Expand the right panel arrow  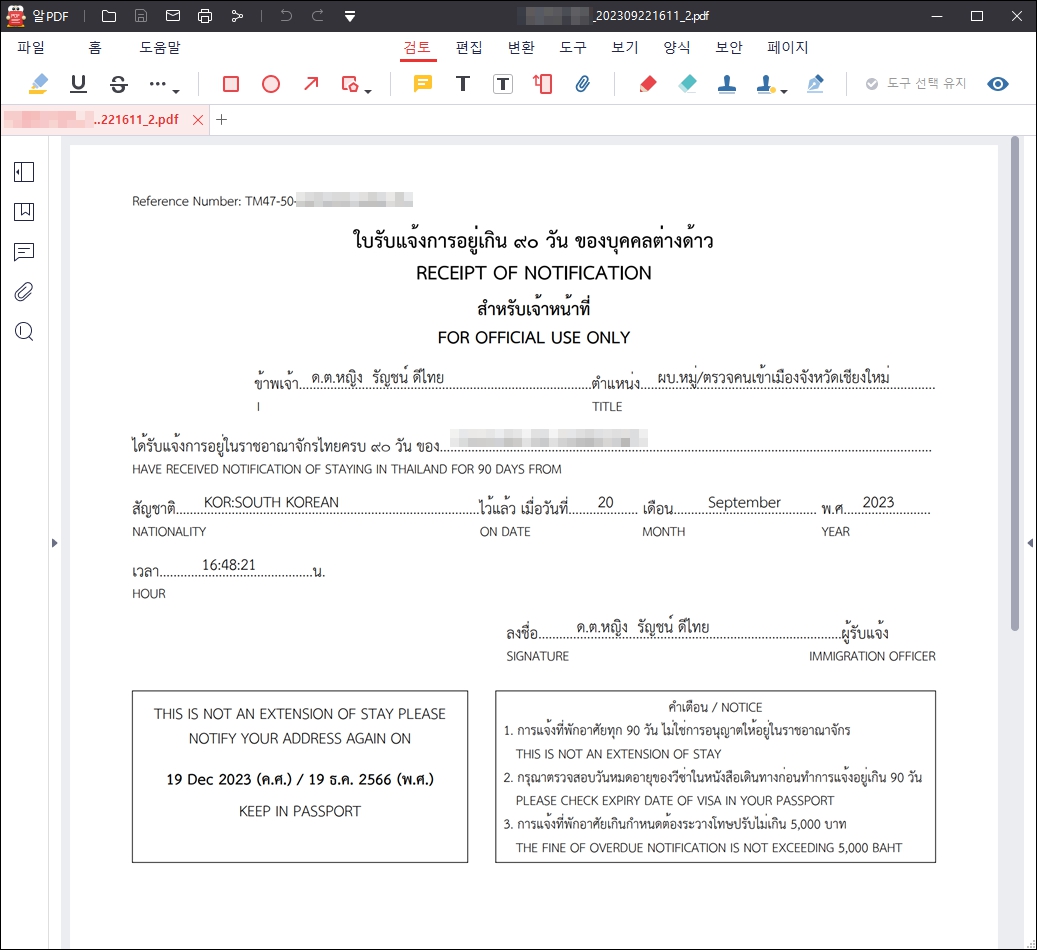point(1030,543)
